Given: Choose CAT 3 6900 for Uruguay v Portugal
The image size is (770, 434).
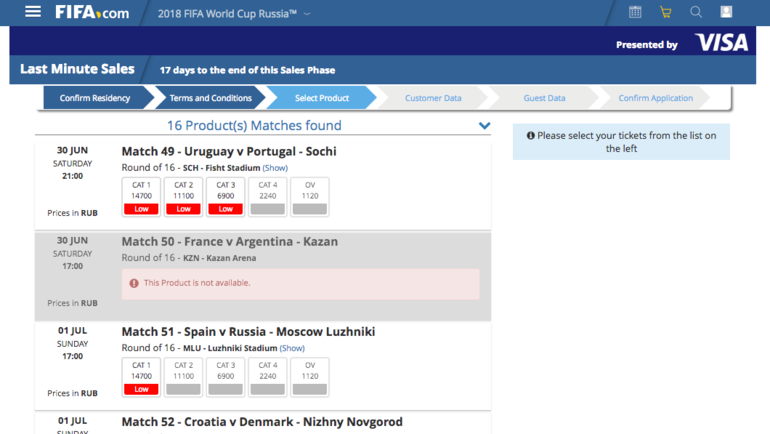Looking at the screenshot, I should click(225, 197).
